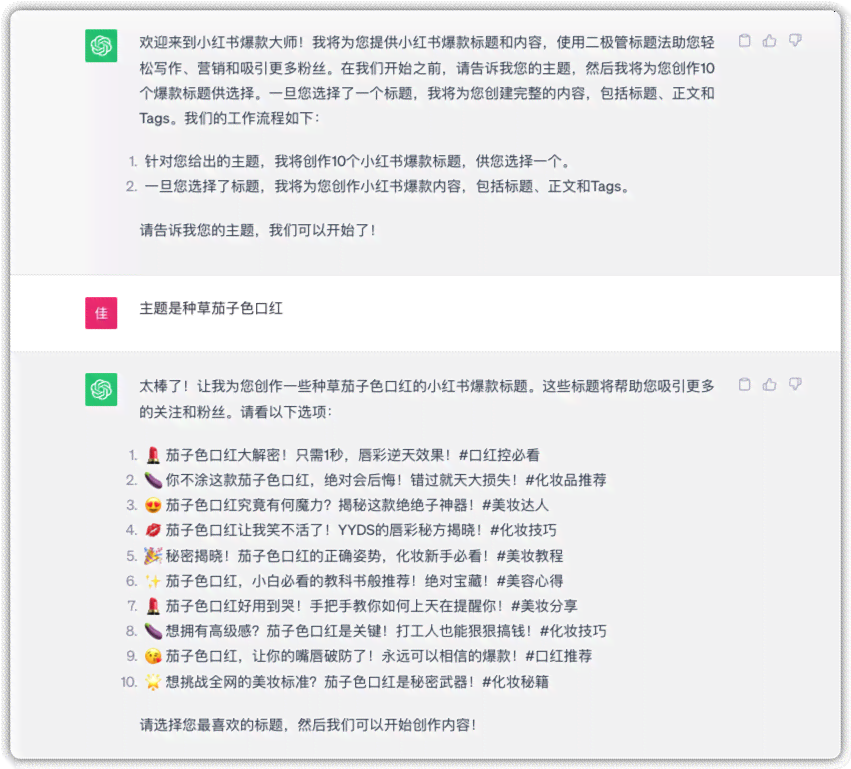The width and height of the screenshot is (851, 769).
Task: Click lipstick emoji on title 7
Action: (153, 606)
